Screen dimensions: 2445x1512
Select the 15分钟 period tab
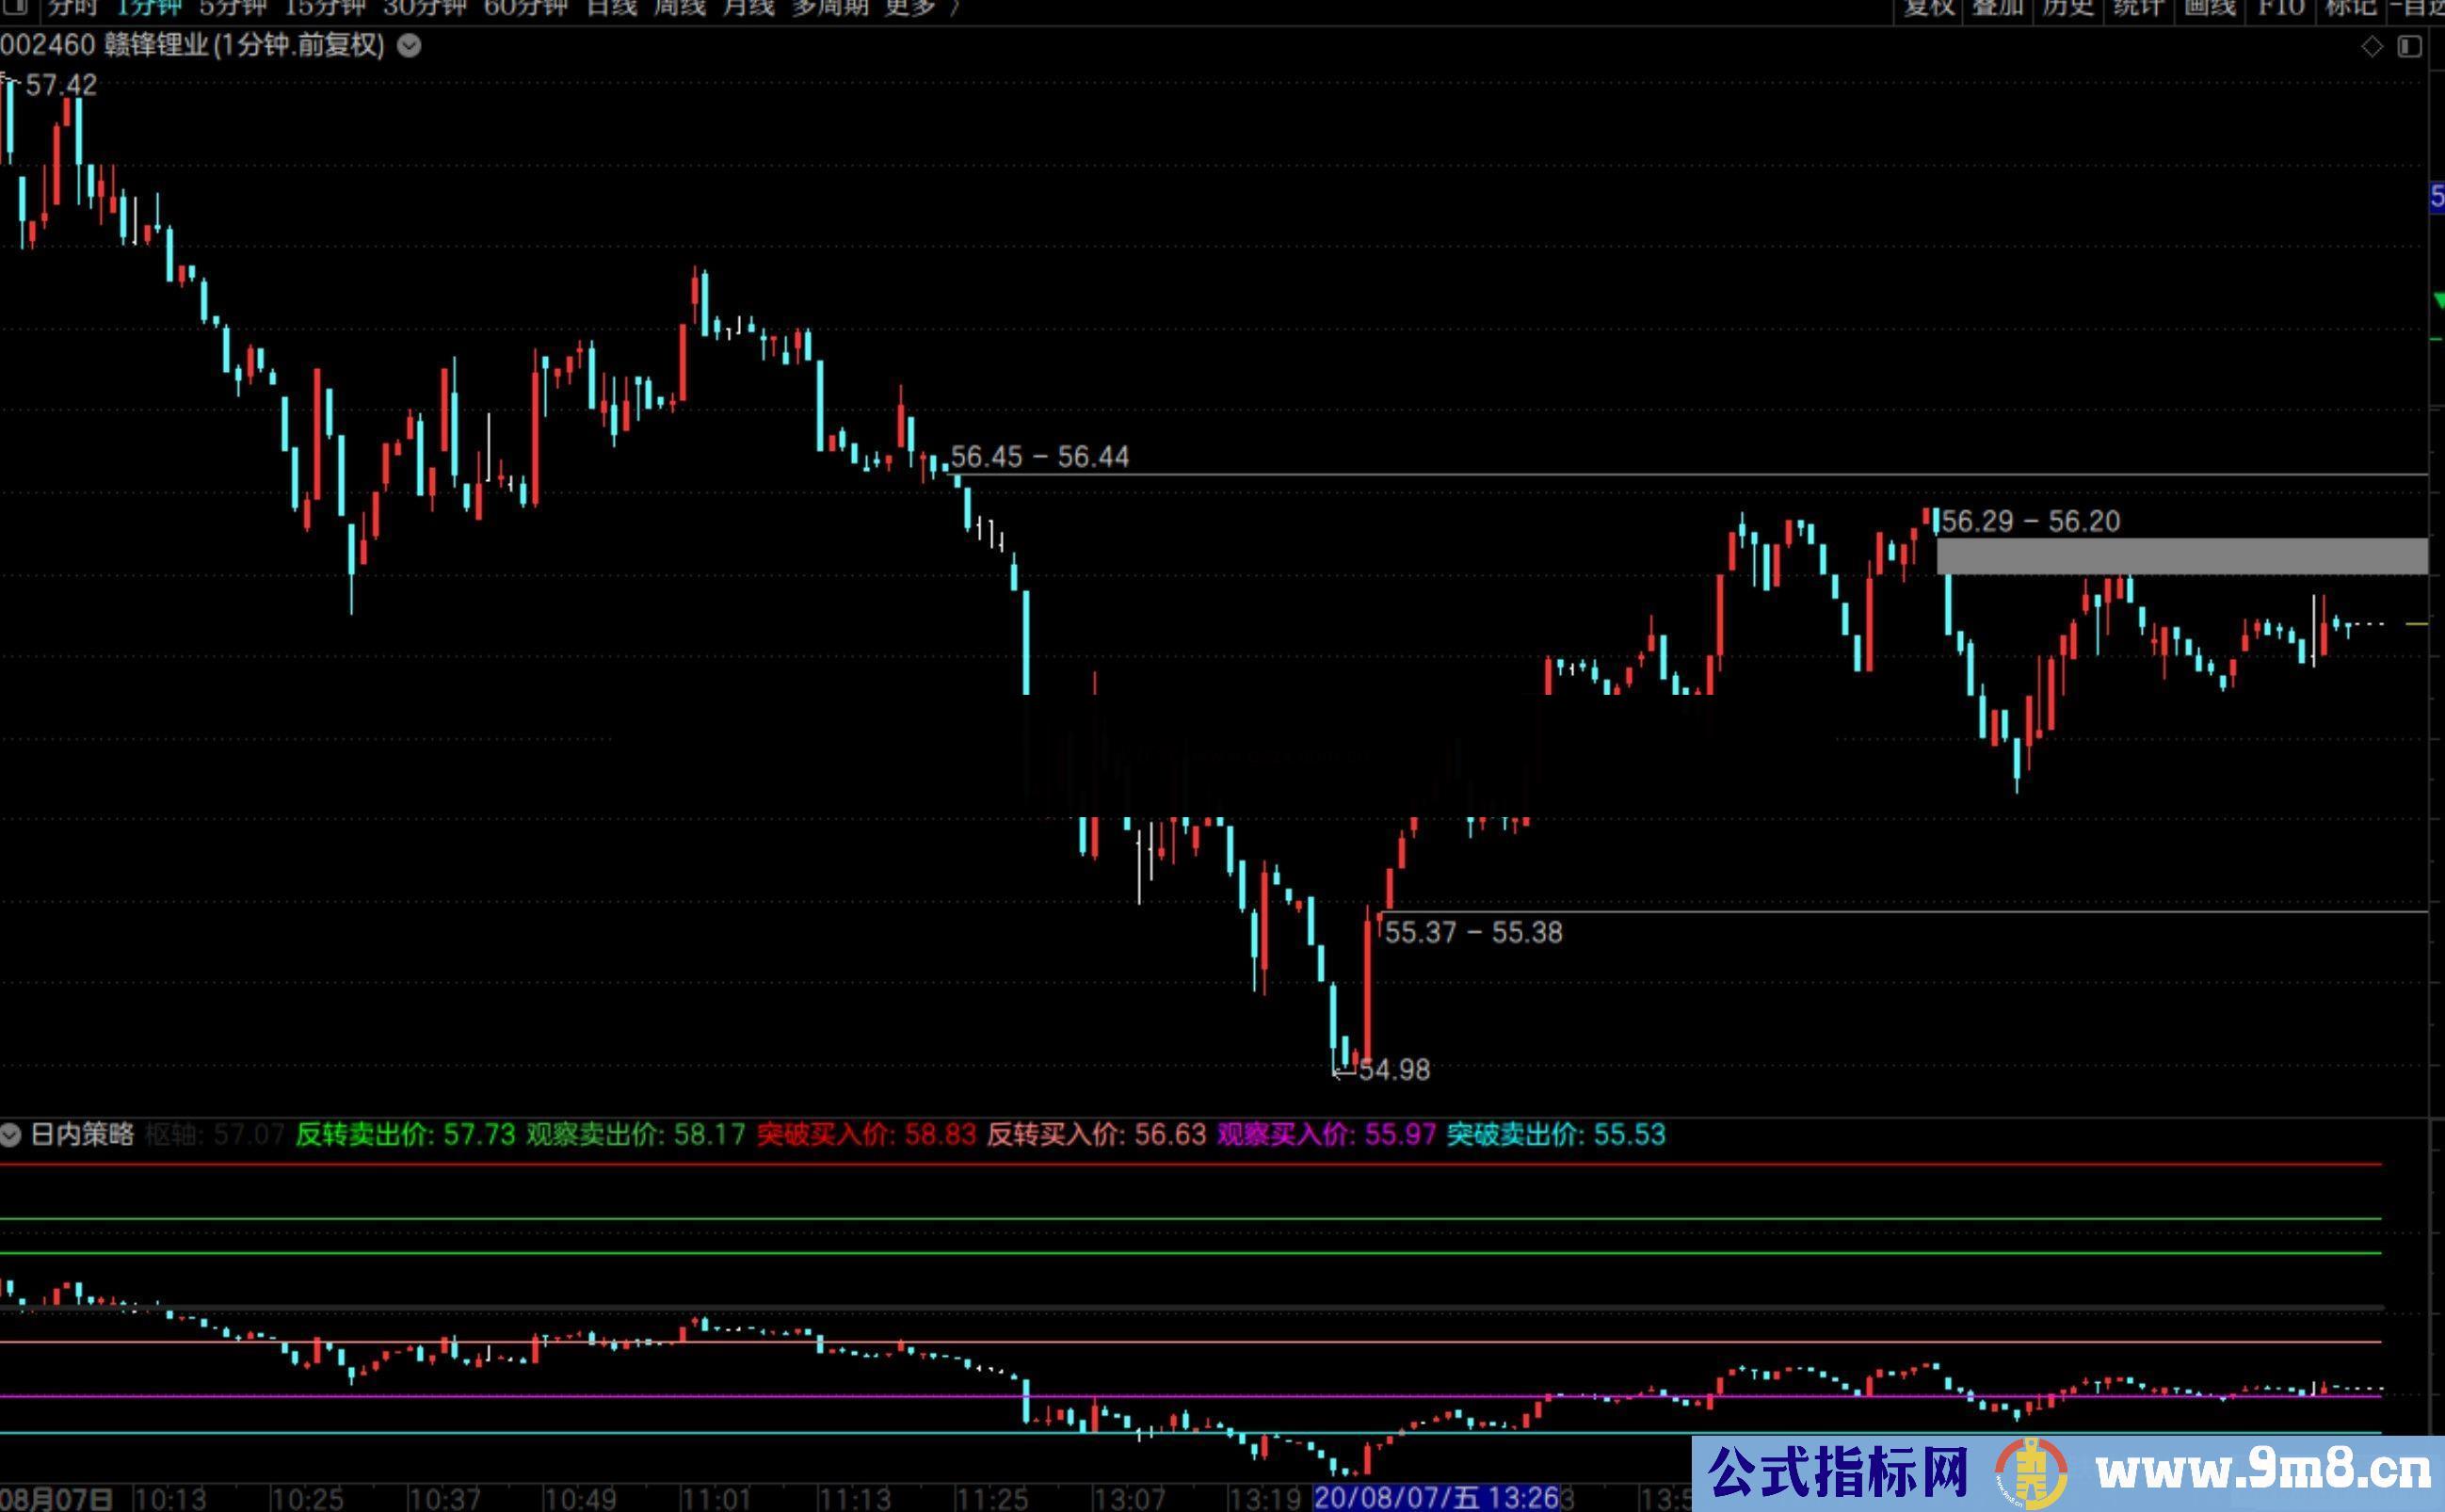pos(324,8)
